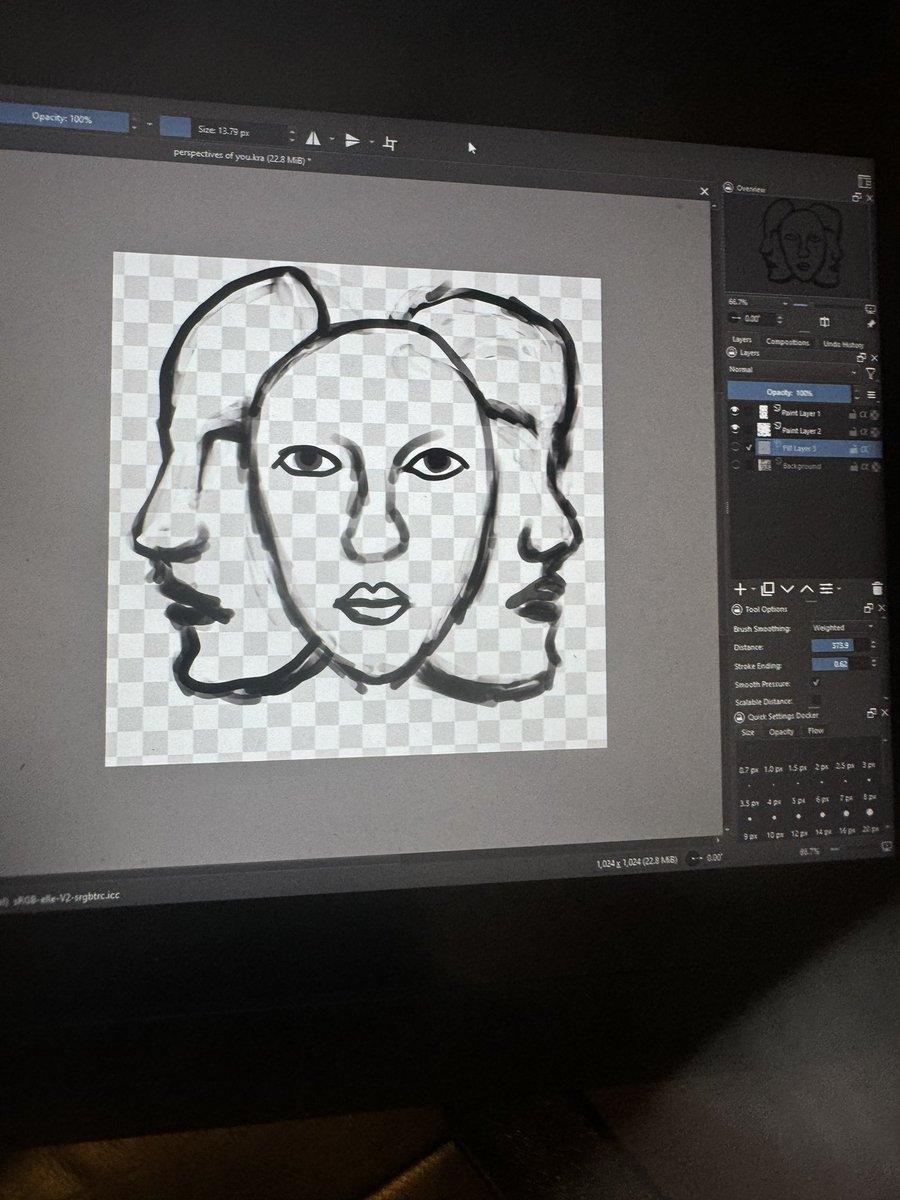Adjust the Distance 373.9 slider
The width and height of the screenshot is (900, 1200).
pyautogui.click(x=840, y=646)
